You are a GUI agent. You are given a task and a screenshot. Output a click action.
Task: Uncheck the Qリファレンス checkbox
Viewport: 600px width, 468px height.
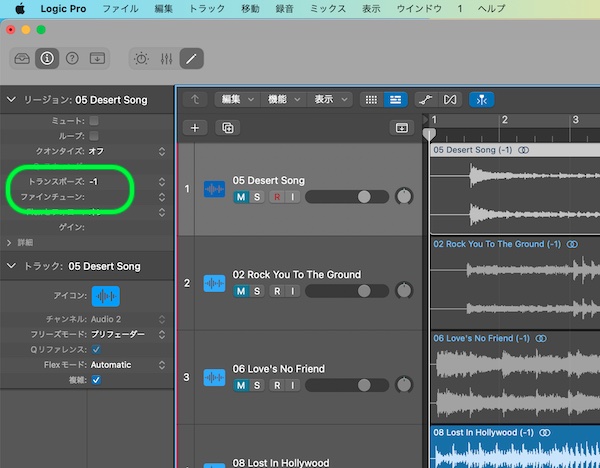(96, 349)
